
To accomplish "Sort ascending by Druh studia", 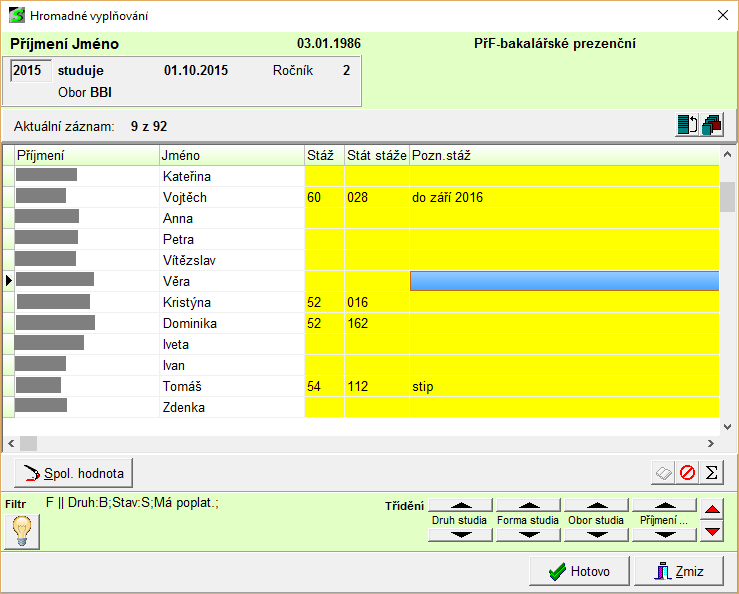I will [x=460, y=506].
